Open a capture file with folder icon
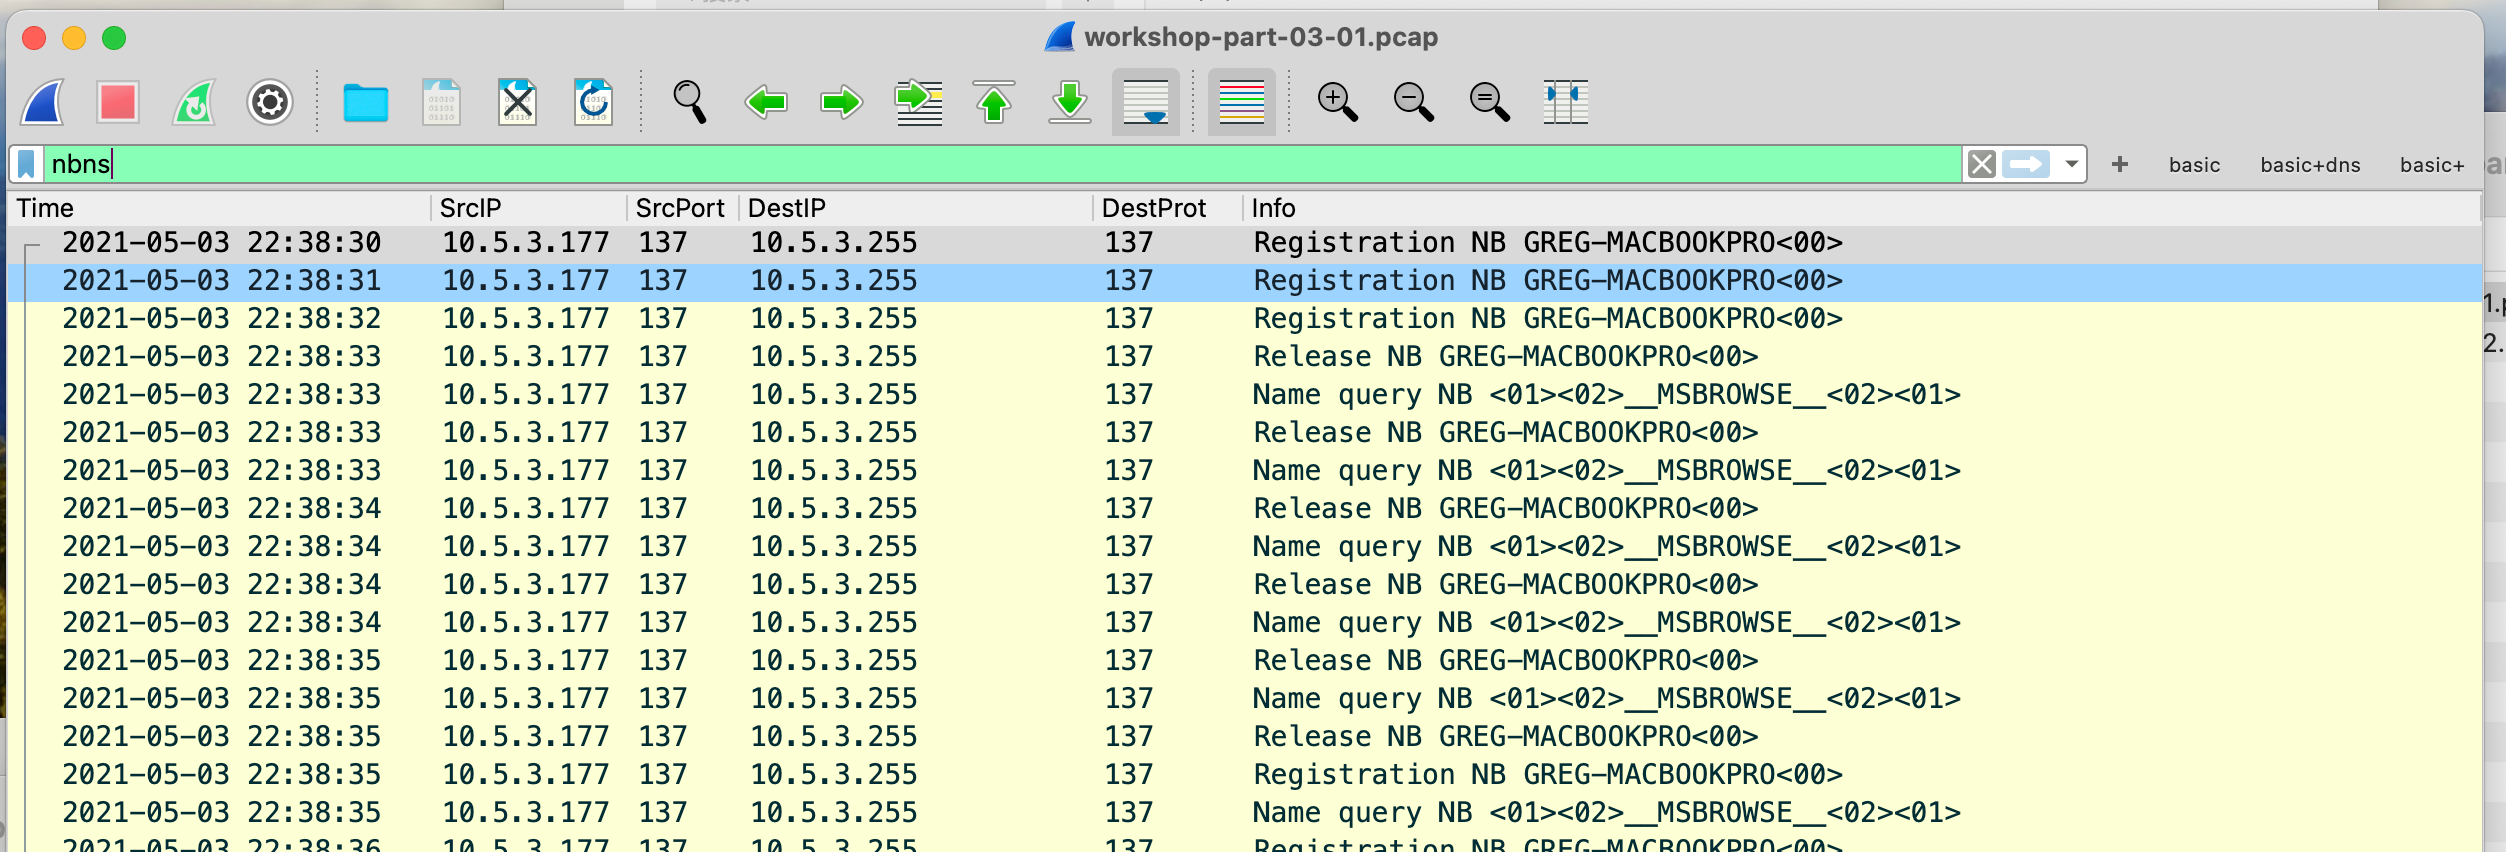Screen dimensions: 2506x852 [365, 102]
